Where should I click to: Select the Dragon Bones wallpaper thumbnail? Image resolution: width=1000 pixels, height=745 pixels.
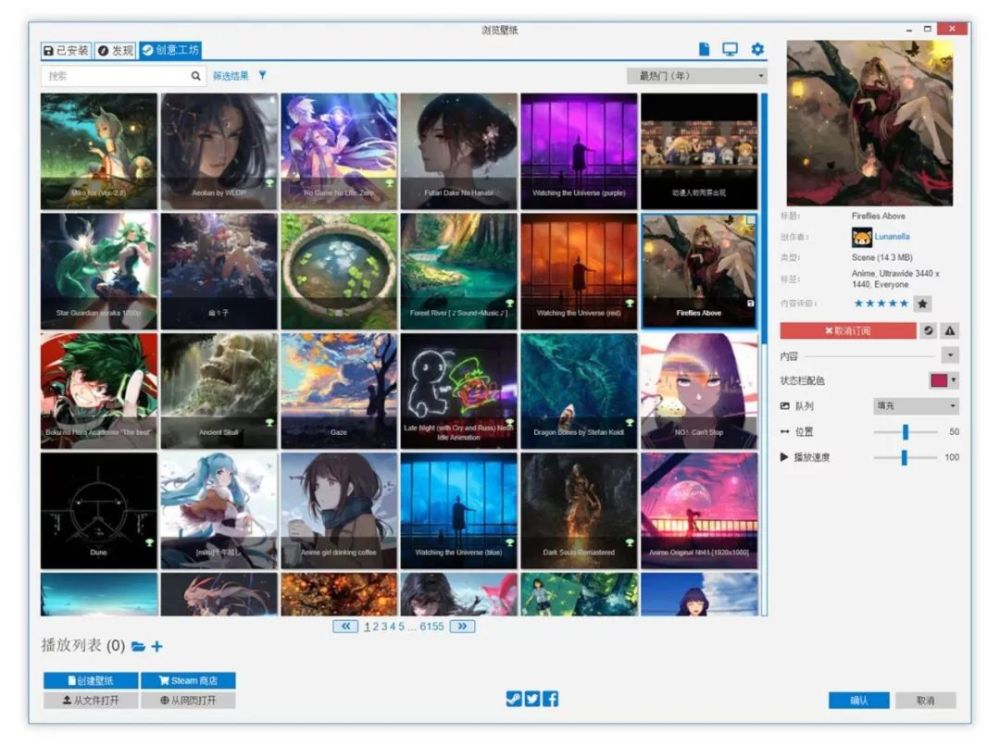578,391
